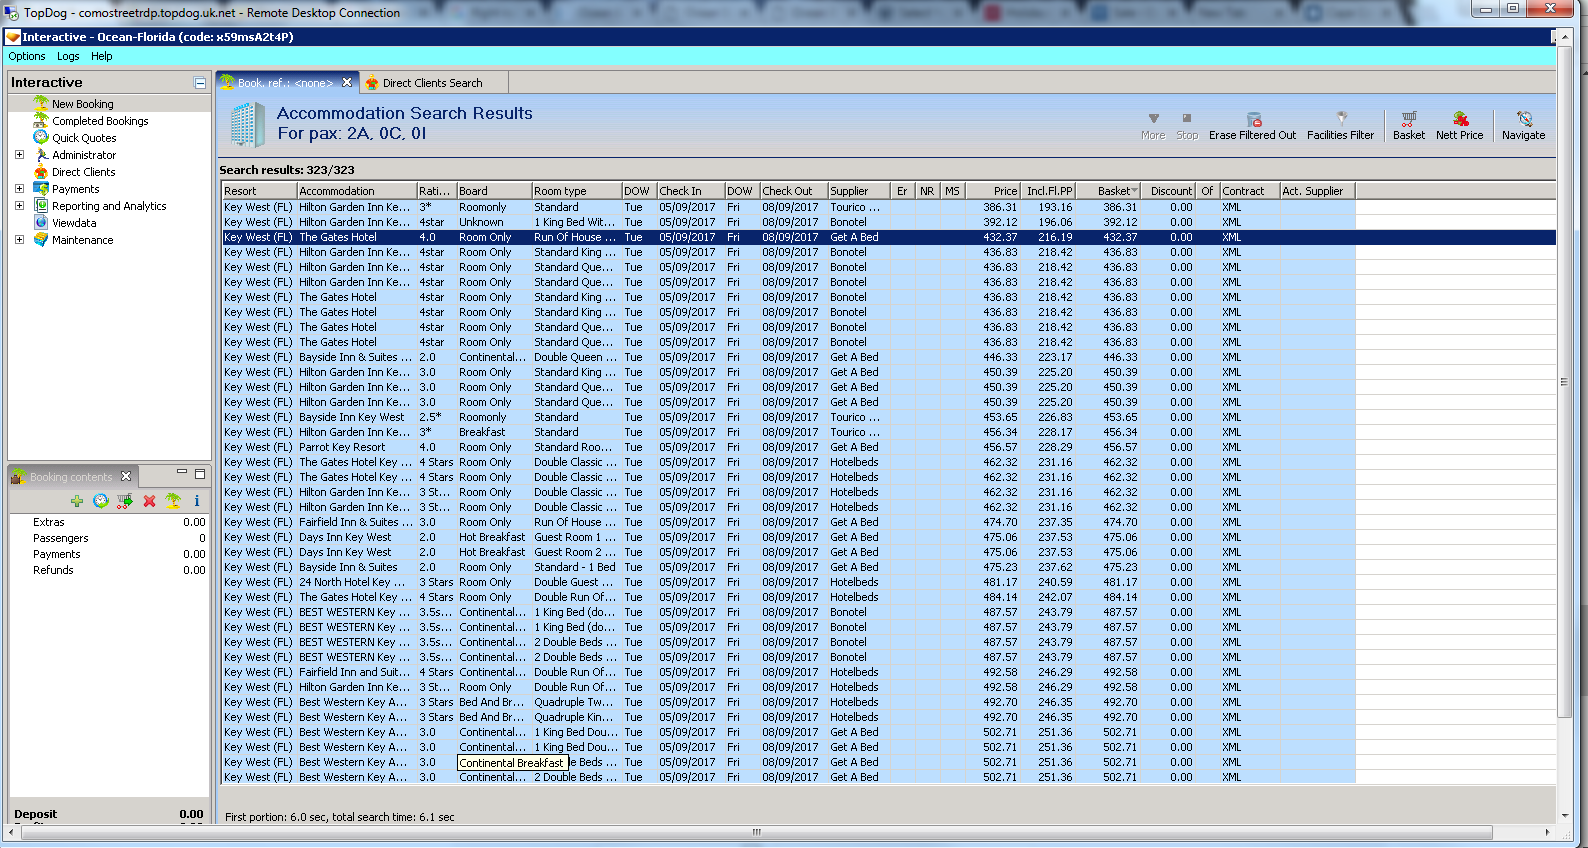Select Completed Bookings in the Interactive tree
The width and height of the screenshot is (1588, 848).
pyautogui.click(x=100, y=121)
